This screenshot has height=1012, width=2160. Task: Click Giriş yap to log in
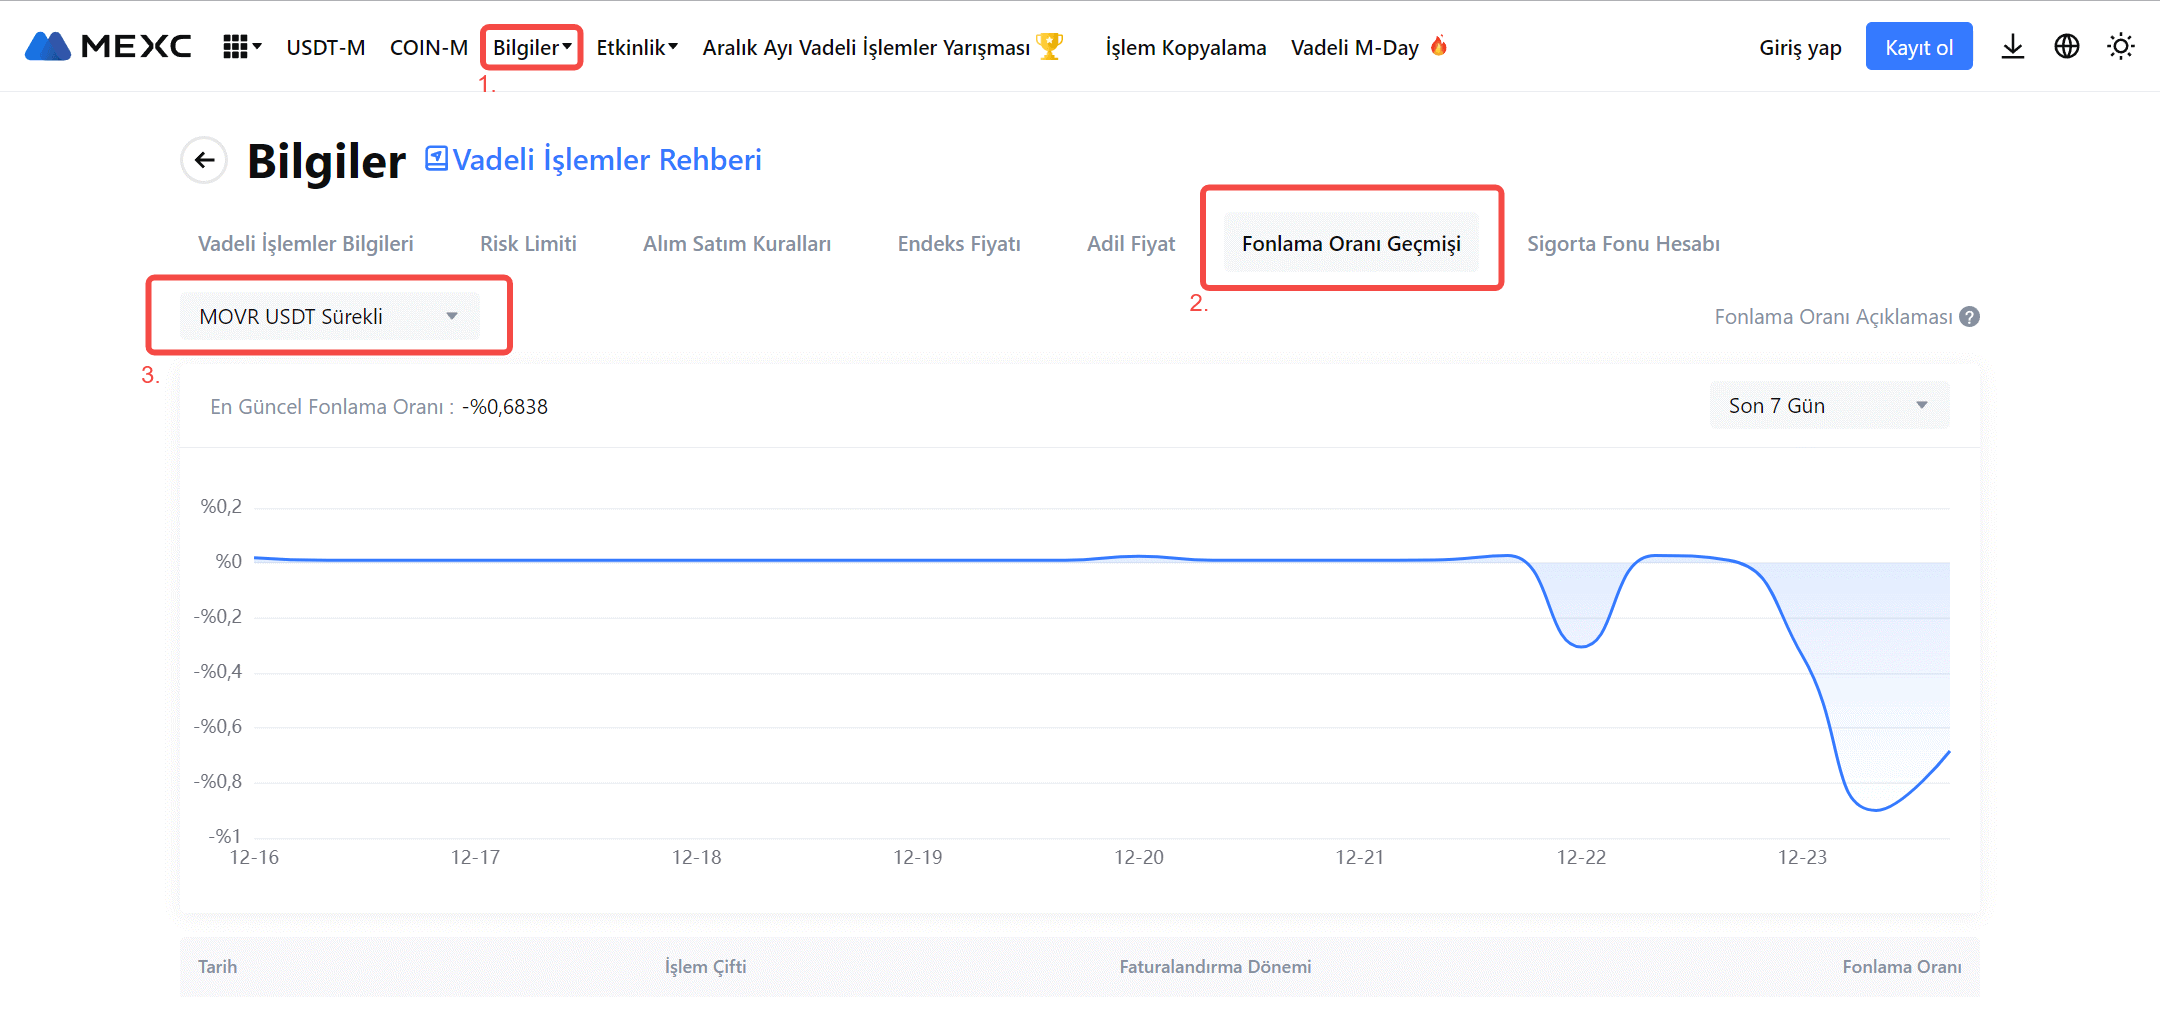pos(1799,48)
